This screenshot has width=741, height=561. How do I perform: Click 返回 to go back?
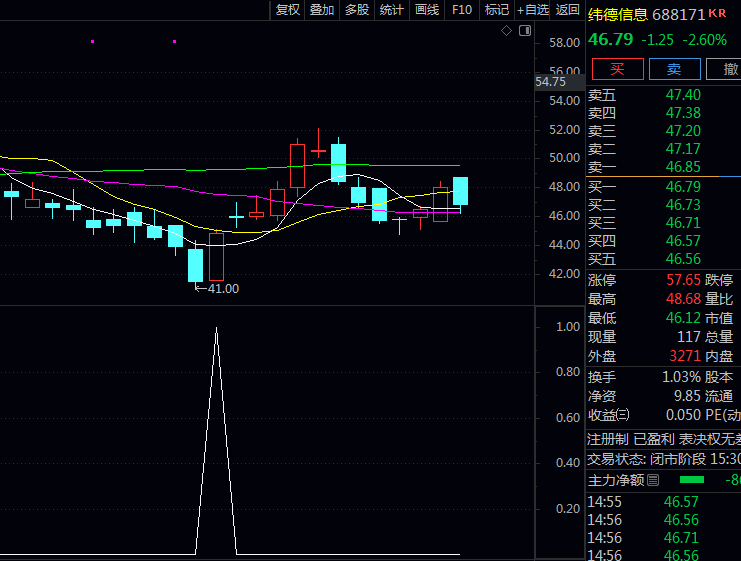[567, 10]
